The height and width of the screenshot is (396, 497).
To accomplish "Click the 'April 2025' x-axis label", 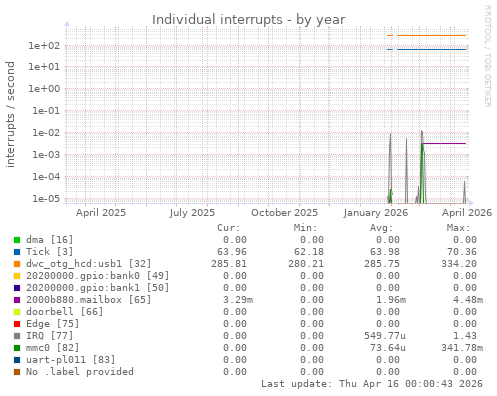I will click(101, 213).
